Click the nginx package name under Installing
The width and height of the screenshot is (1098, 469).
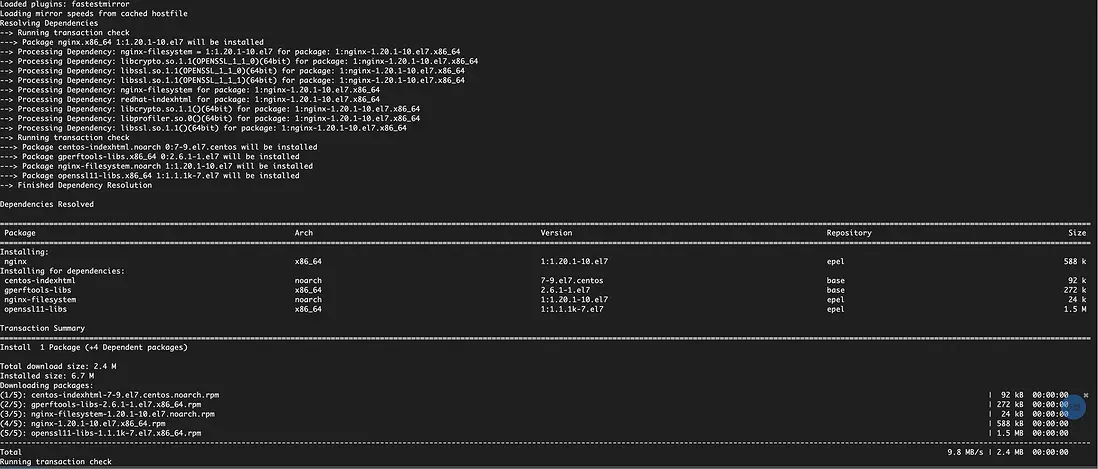click(16, 261)
